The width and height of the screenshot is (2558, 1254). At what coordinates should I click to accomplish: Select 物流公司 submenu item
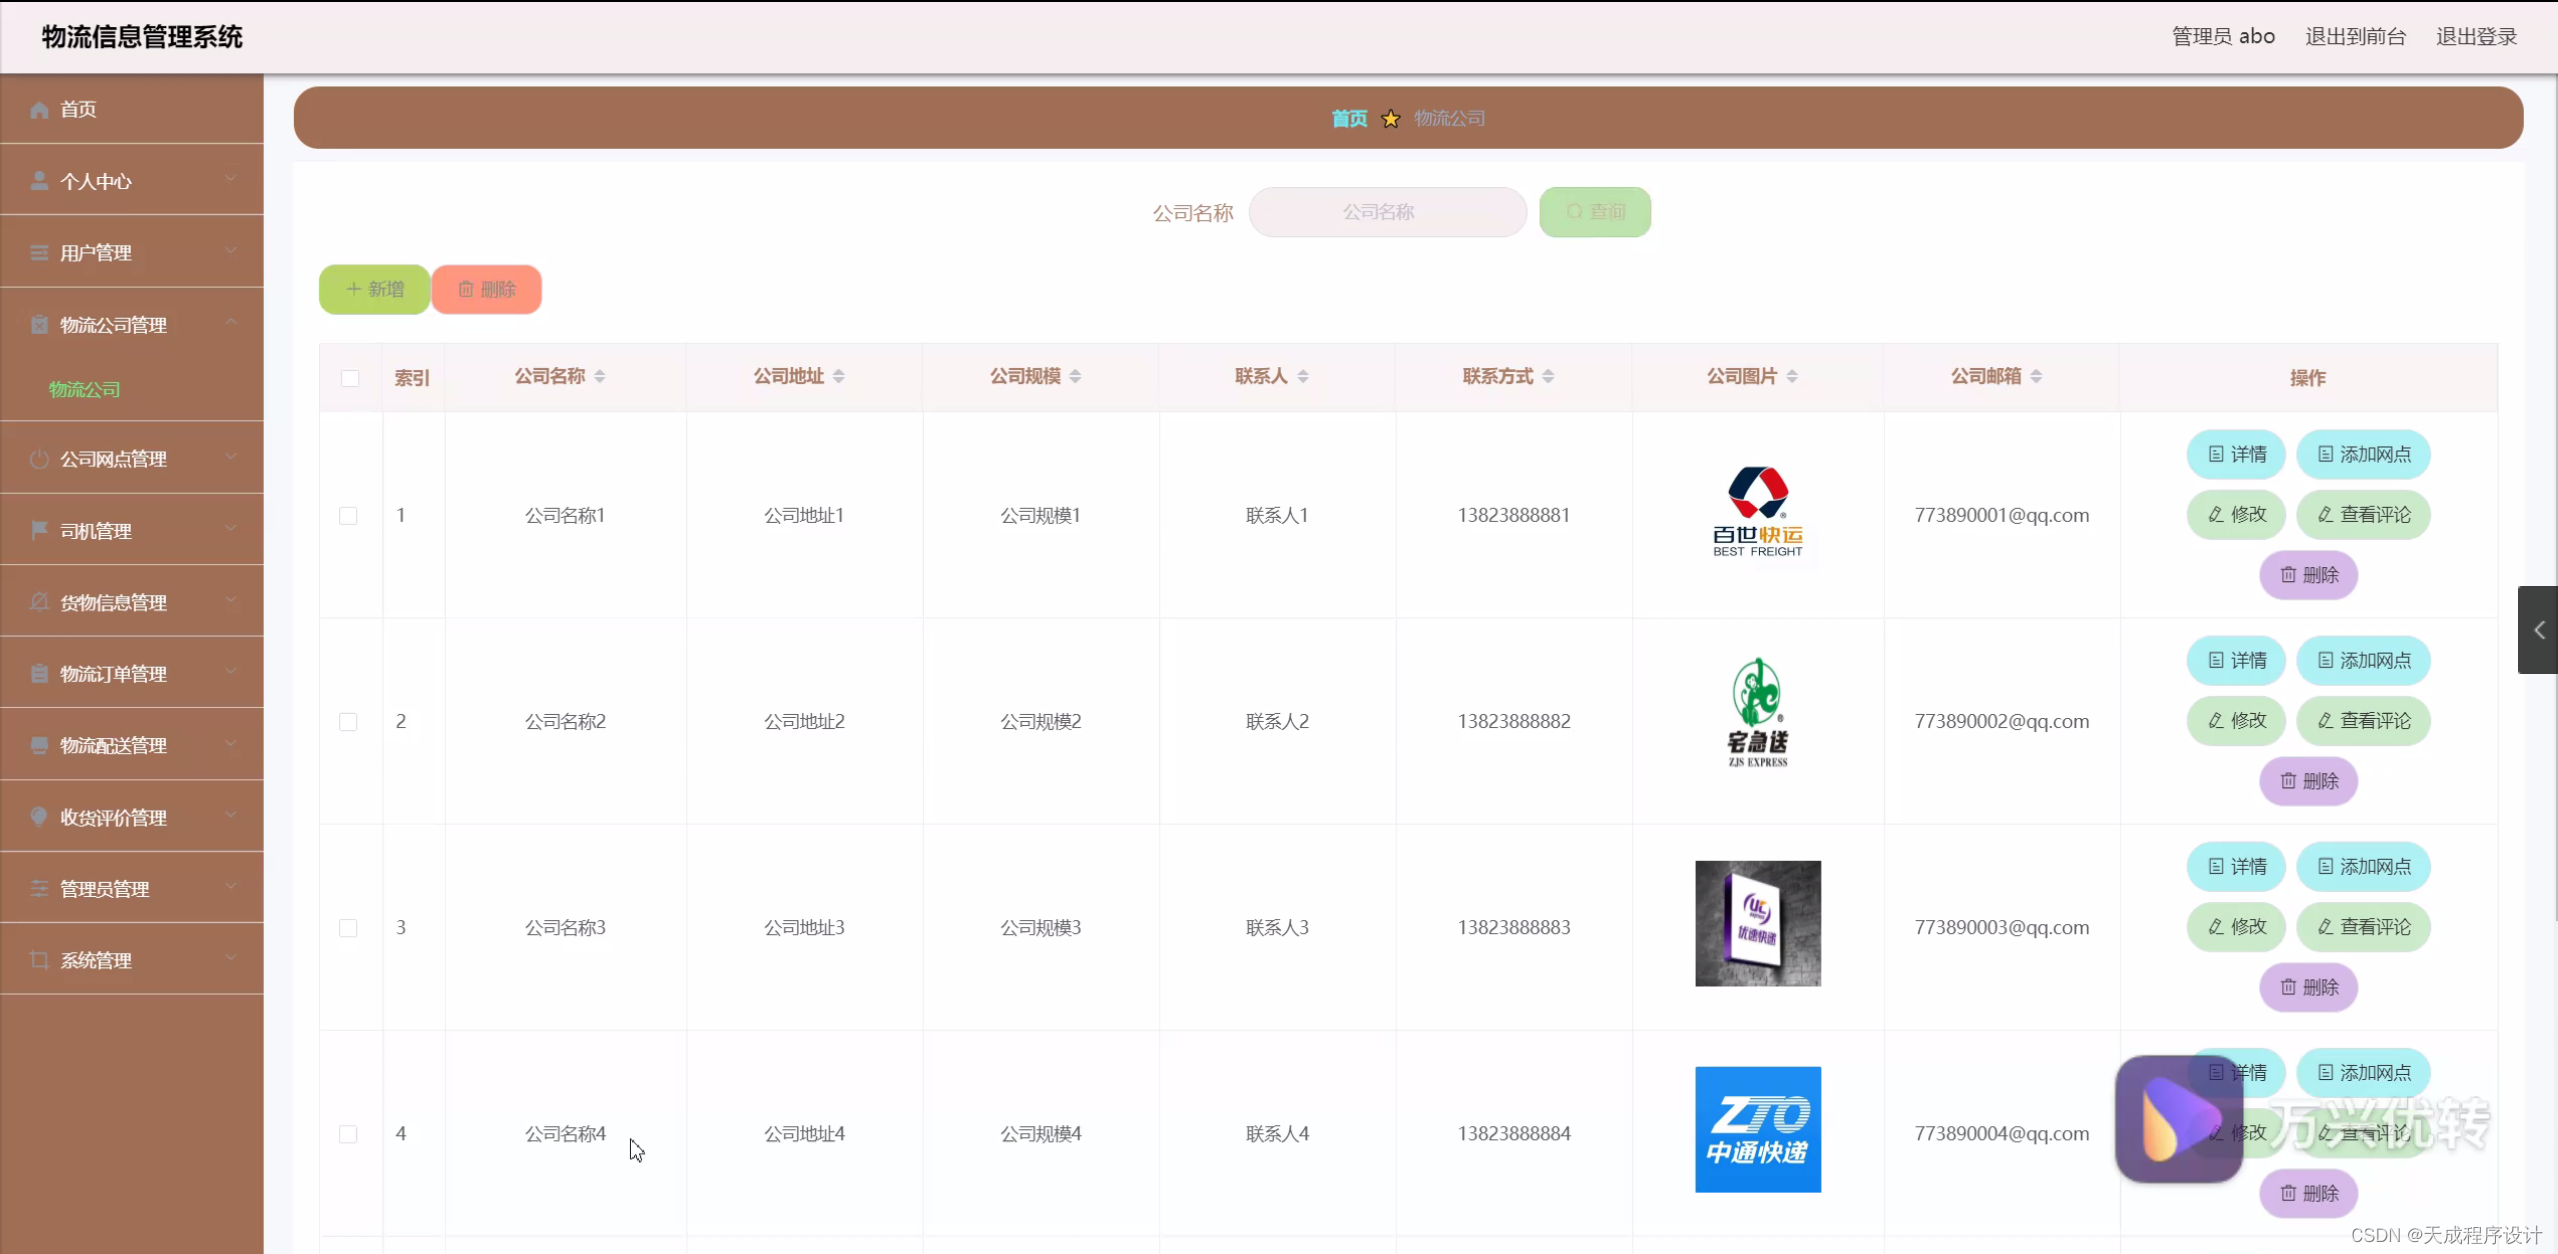click(x=85, y=390)
